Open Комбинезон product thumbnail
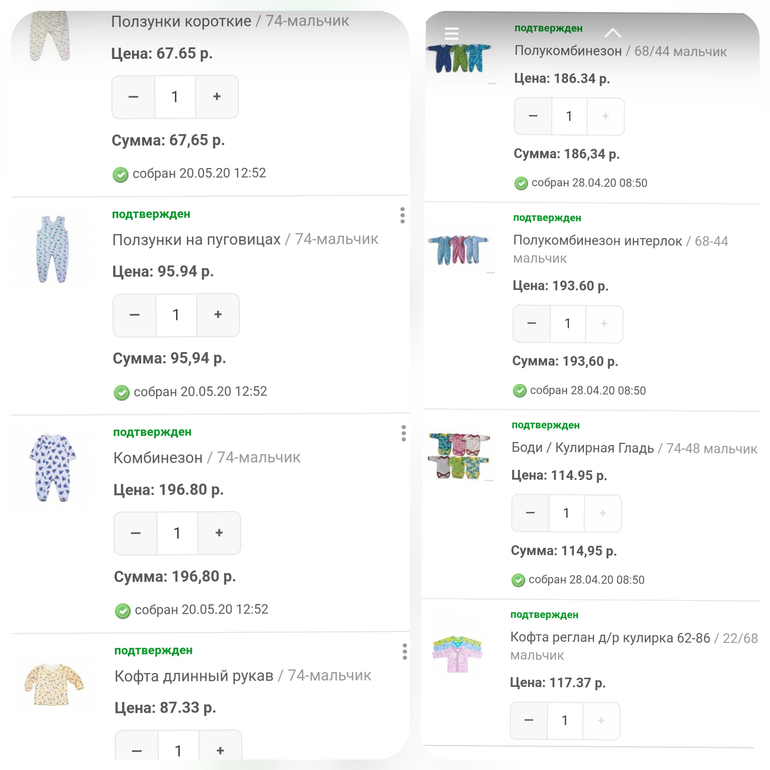Image resolution: width=770 pixels, height=770 pixels. coord(53,467)
